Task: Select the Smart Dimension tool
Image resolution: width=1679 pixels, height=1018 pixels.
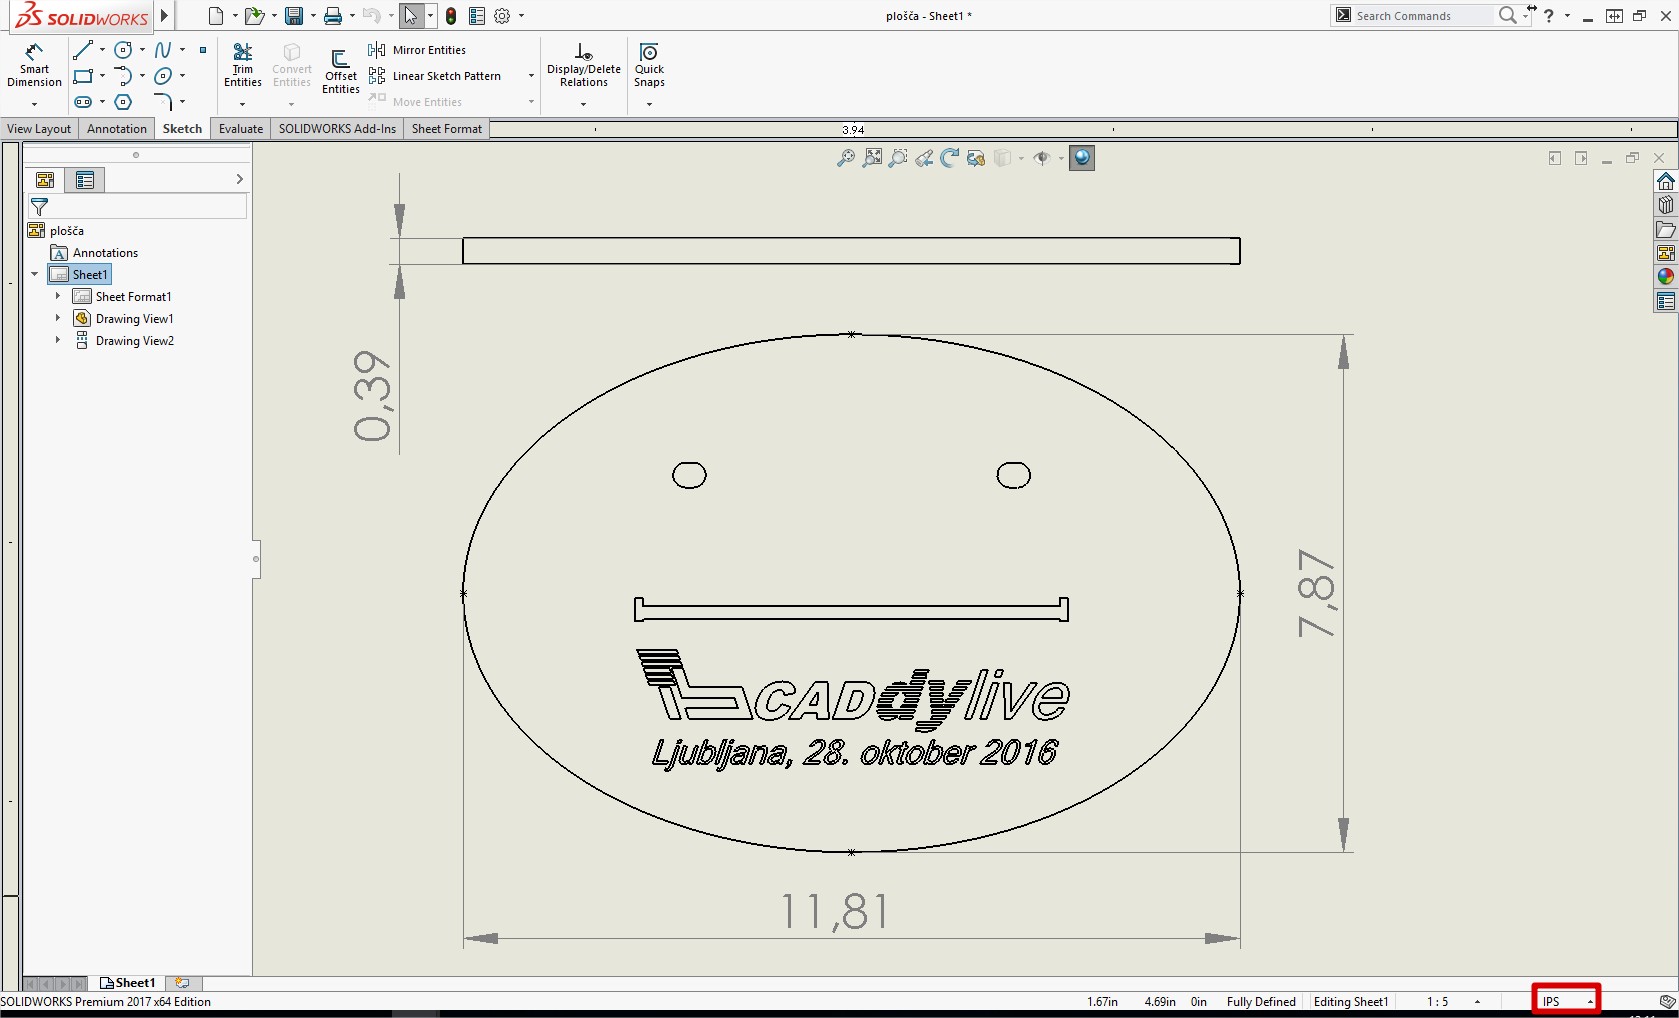Action: [x=34, y=64]
